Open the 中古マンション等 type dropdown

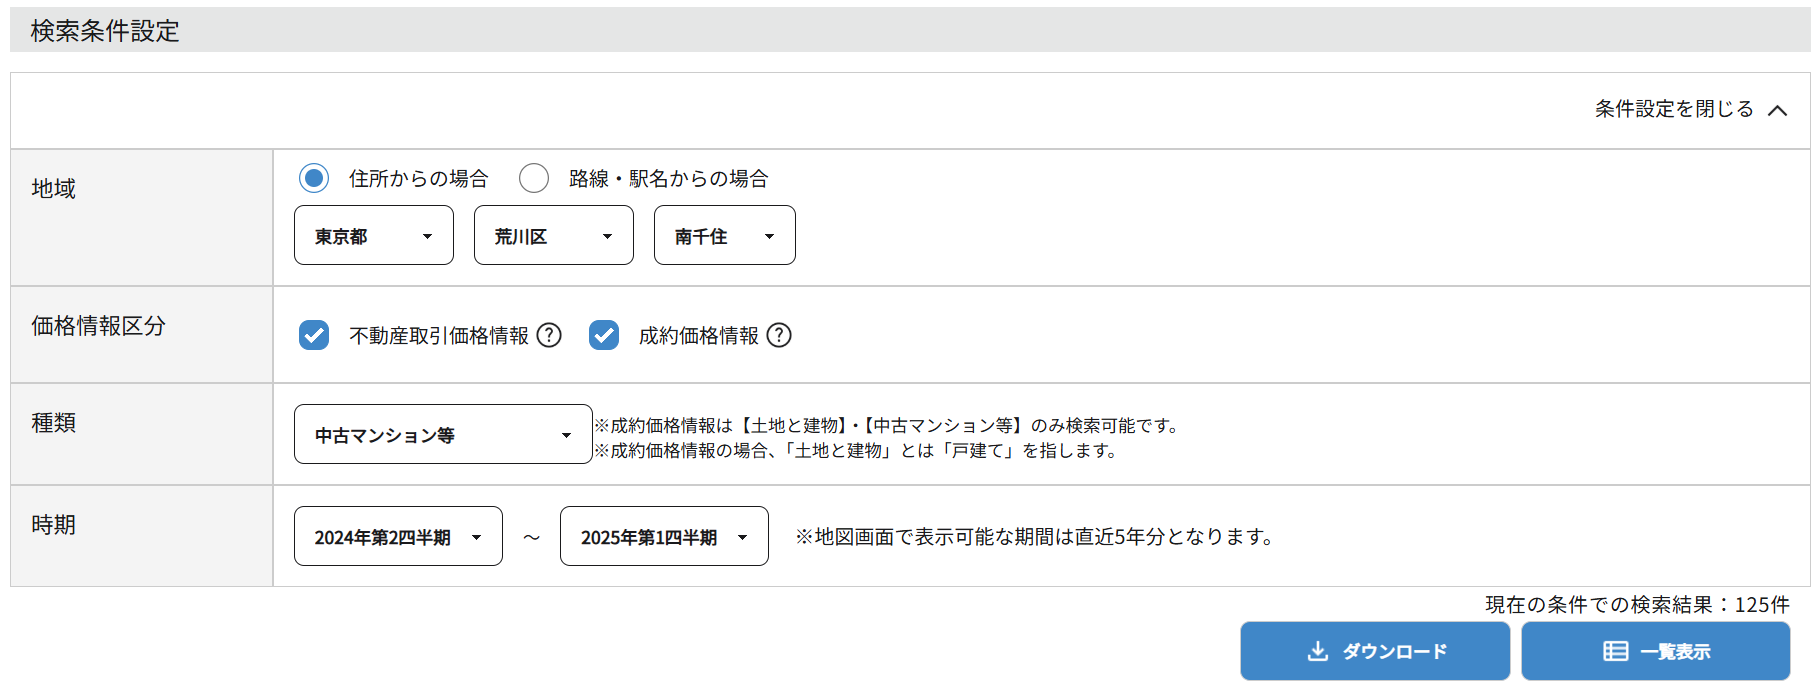pyautogui.click(x=443, y=434)
